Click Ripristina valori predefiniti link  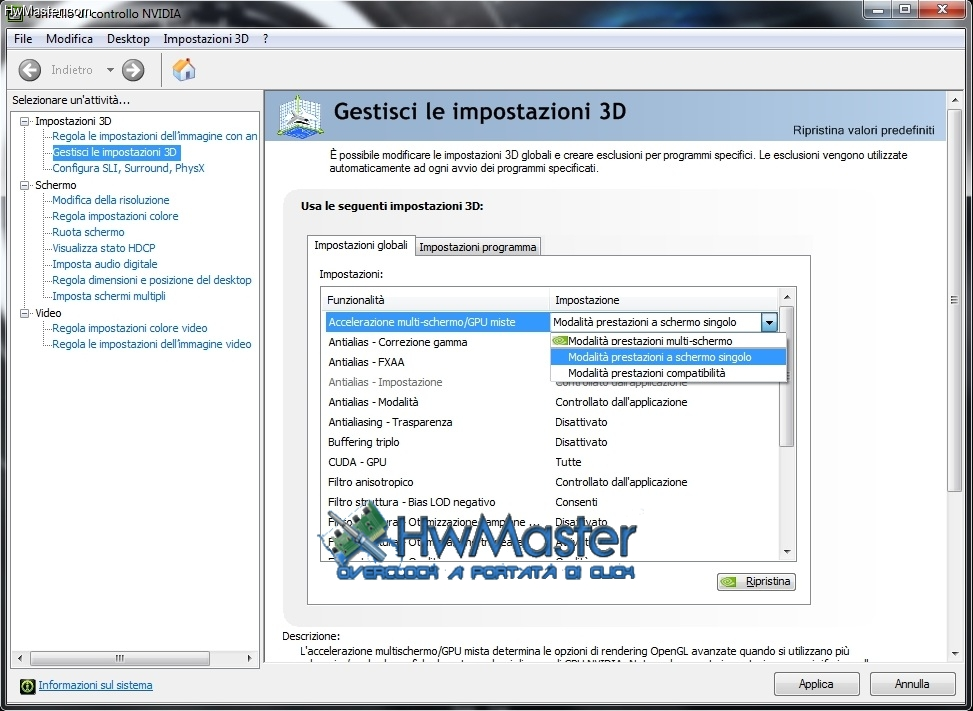(863, 130)
